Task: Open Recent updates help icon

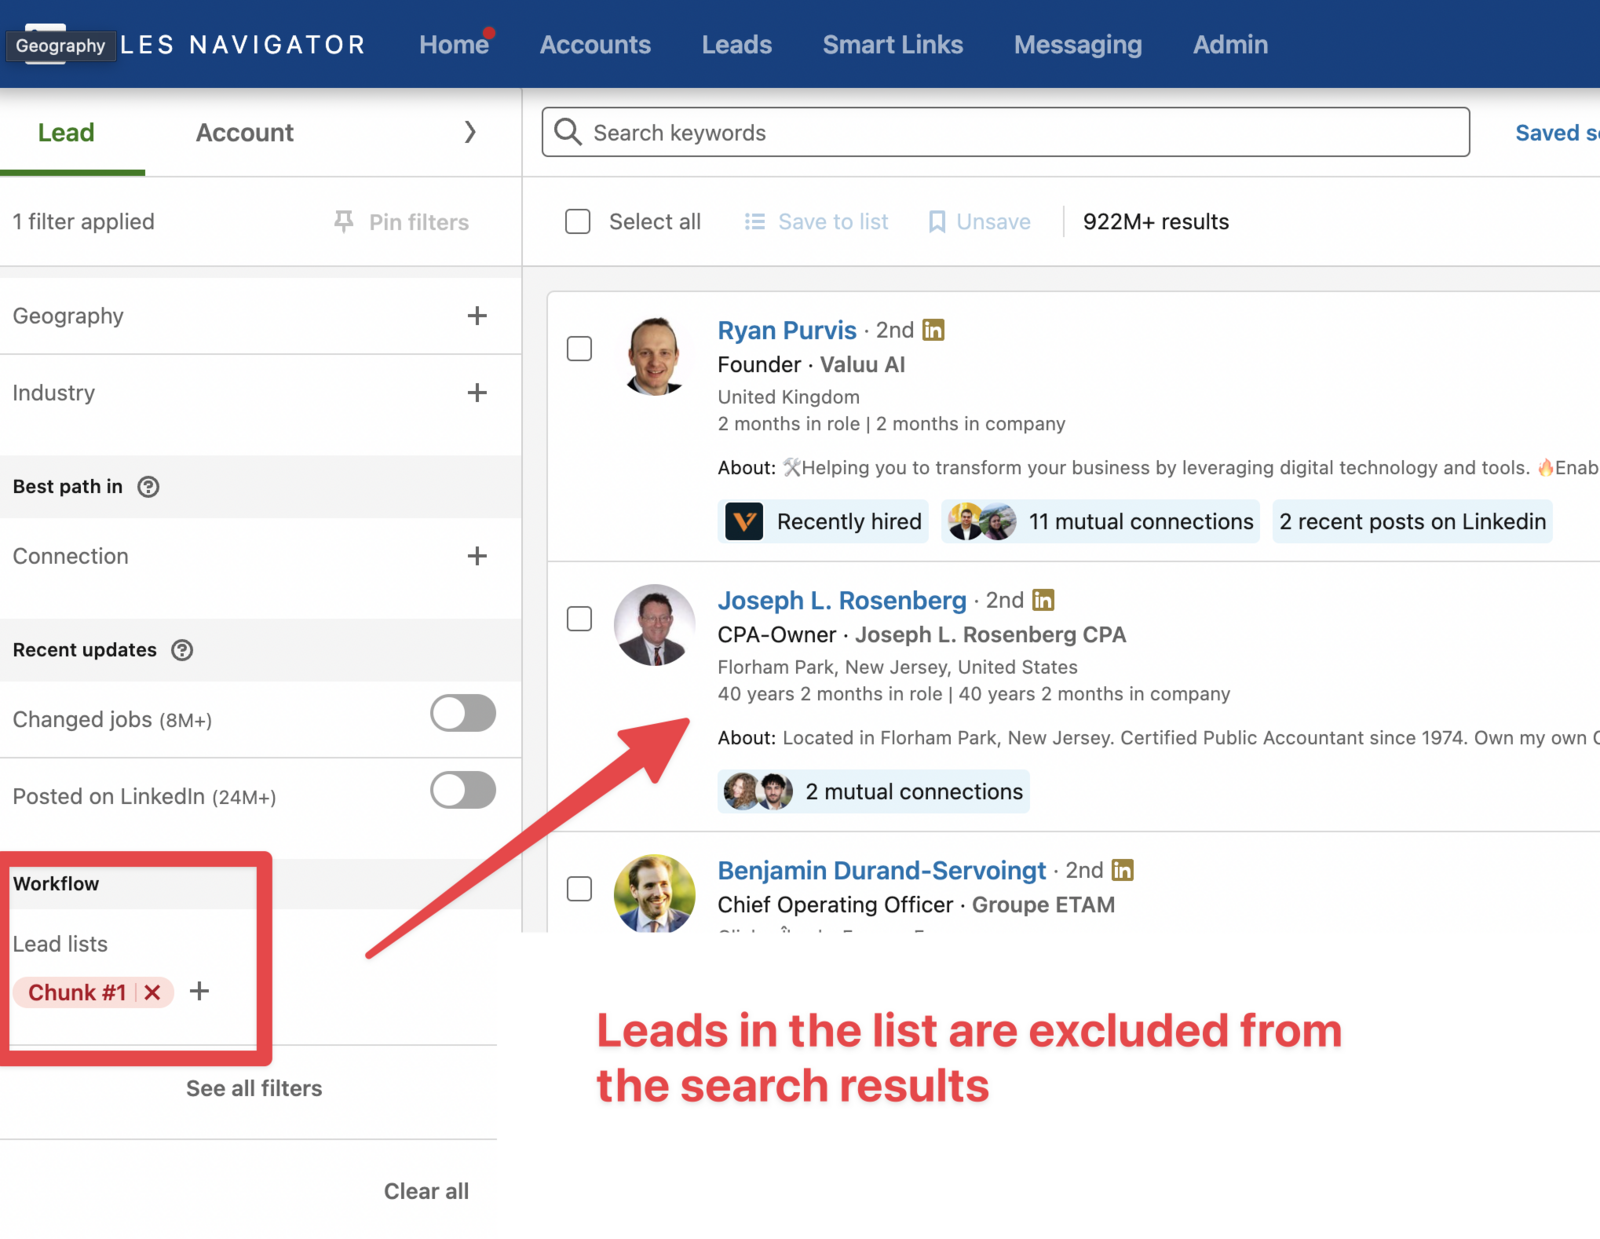Action: pyautogui.click(x=182, y=650)
